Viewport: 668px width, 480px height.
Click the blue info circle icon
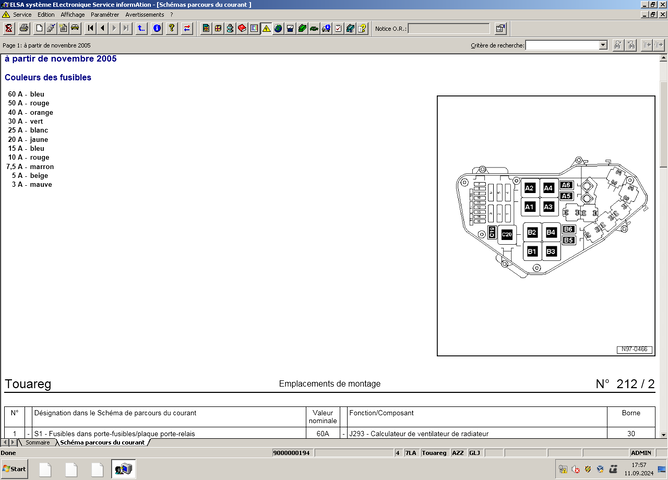[x=157, y=29]
